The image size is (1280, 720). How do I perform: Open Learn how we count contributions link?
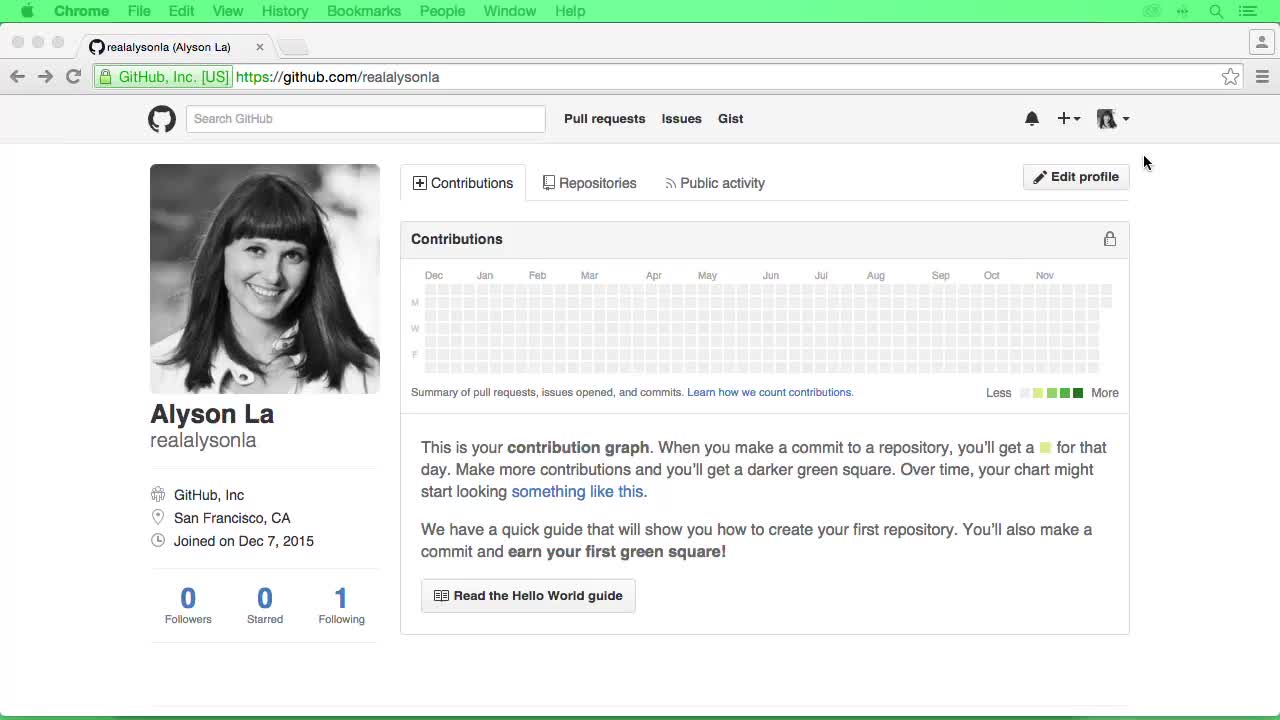click(x=770, y=392)
